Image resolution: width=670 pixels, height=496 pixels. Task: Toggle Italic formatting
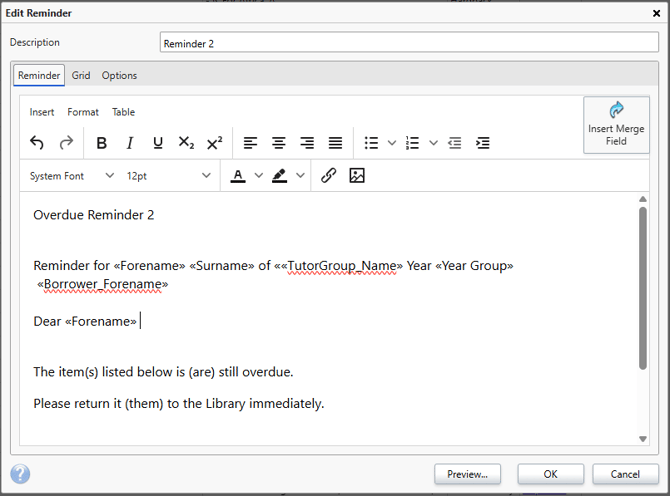coord(130,143)
